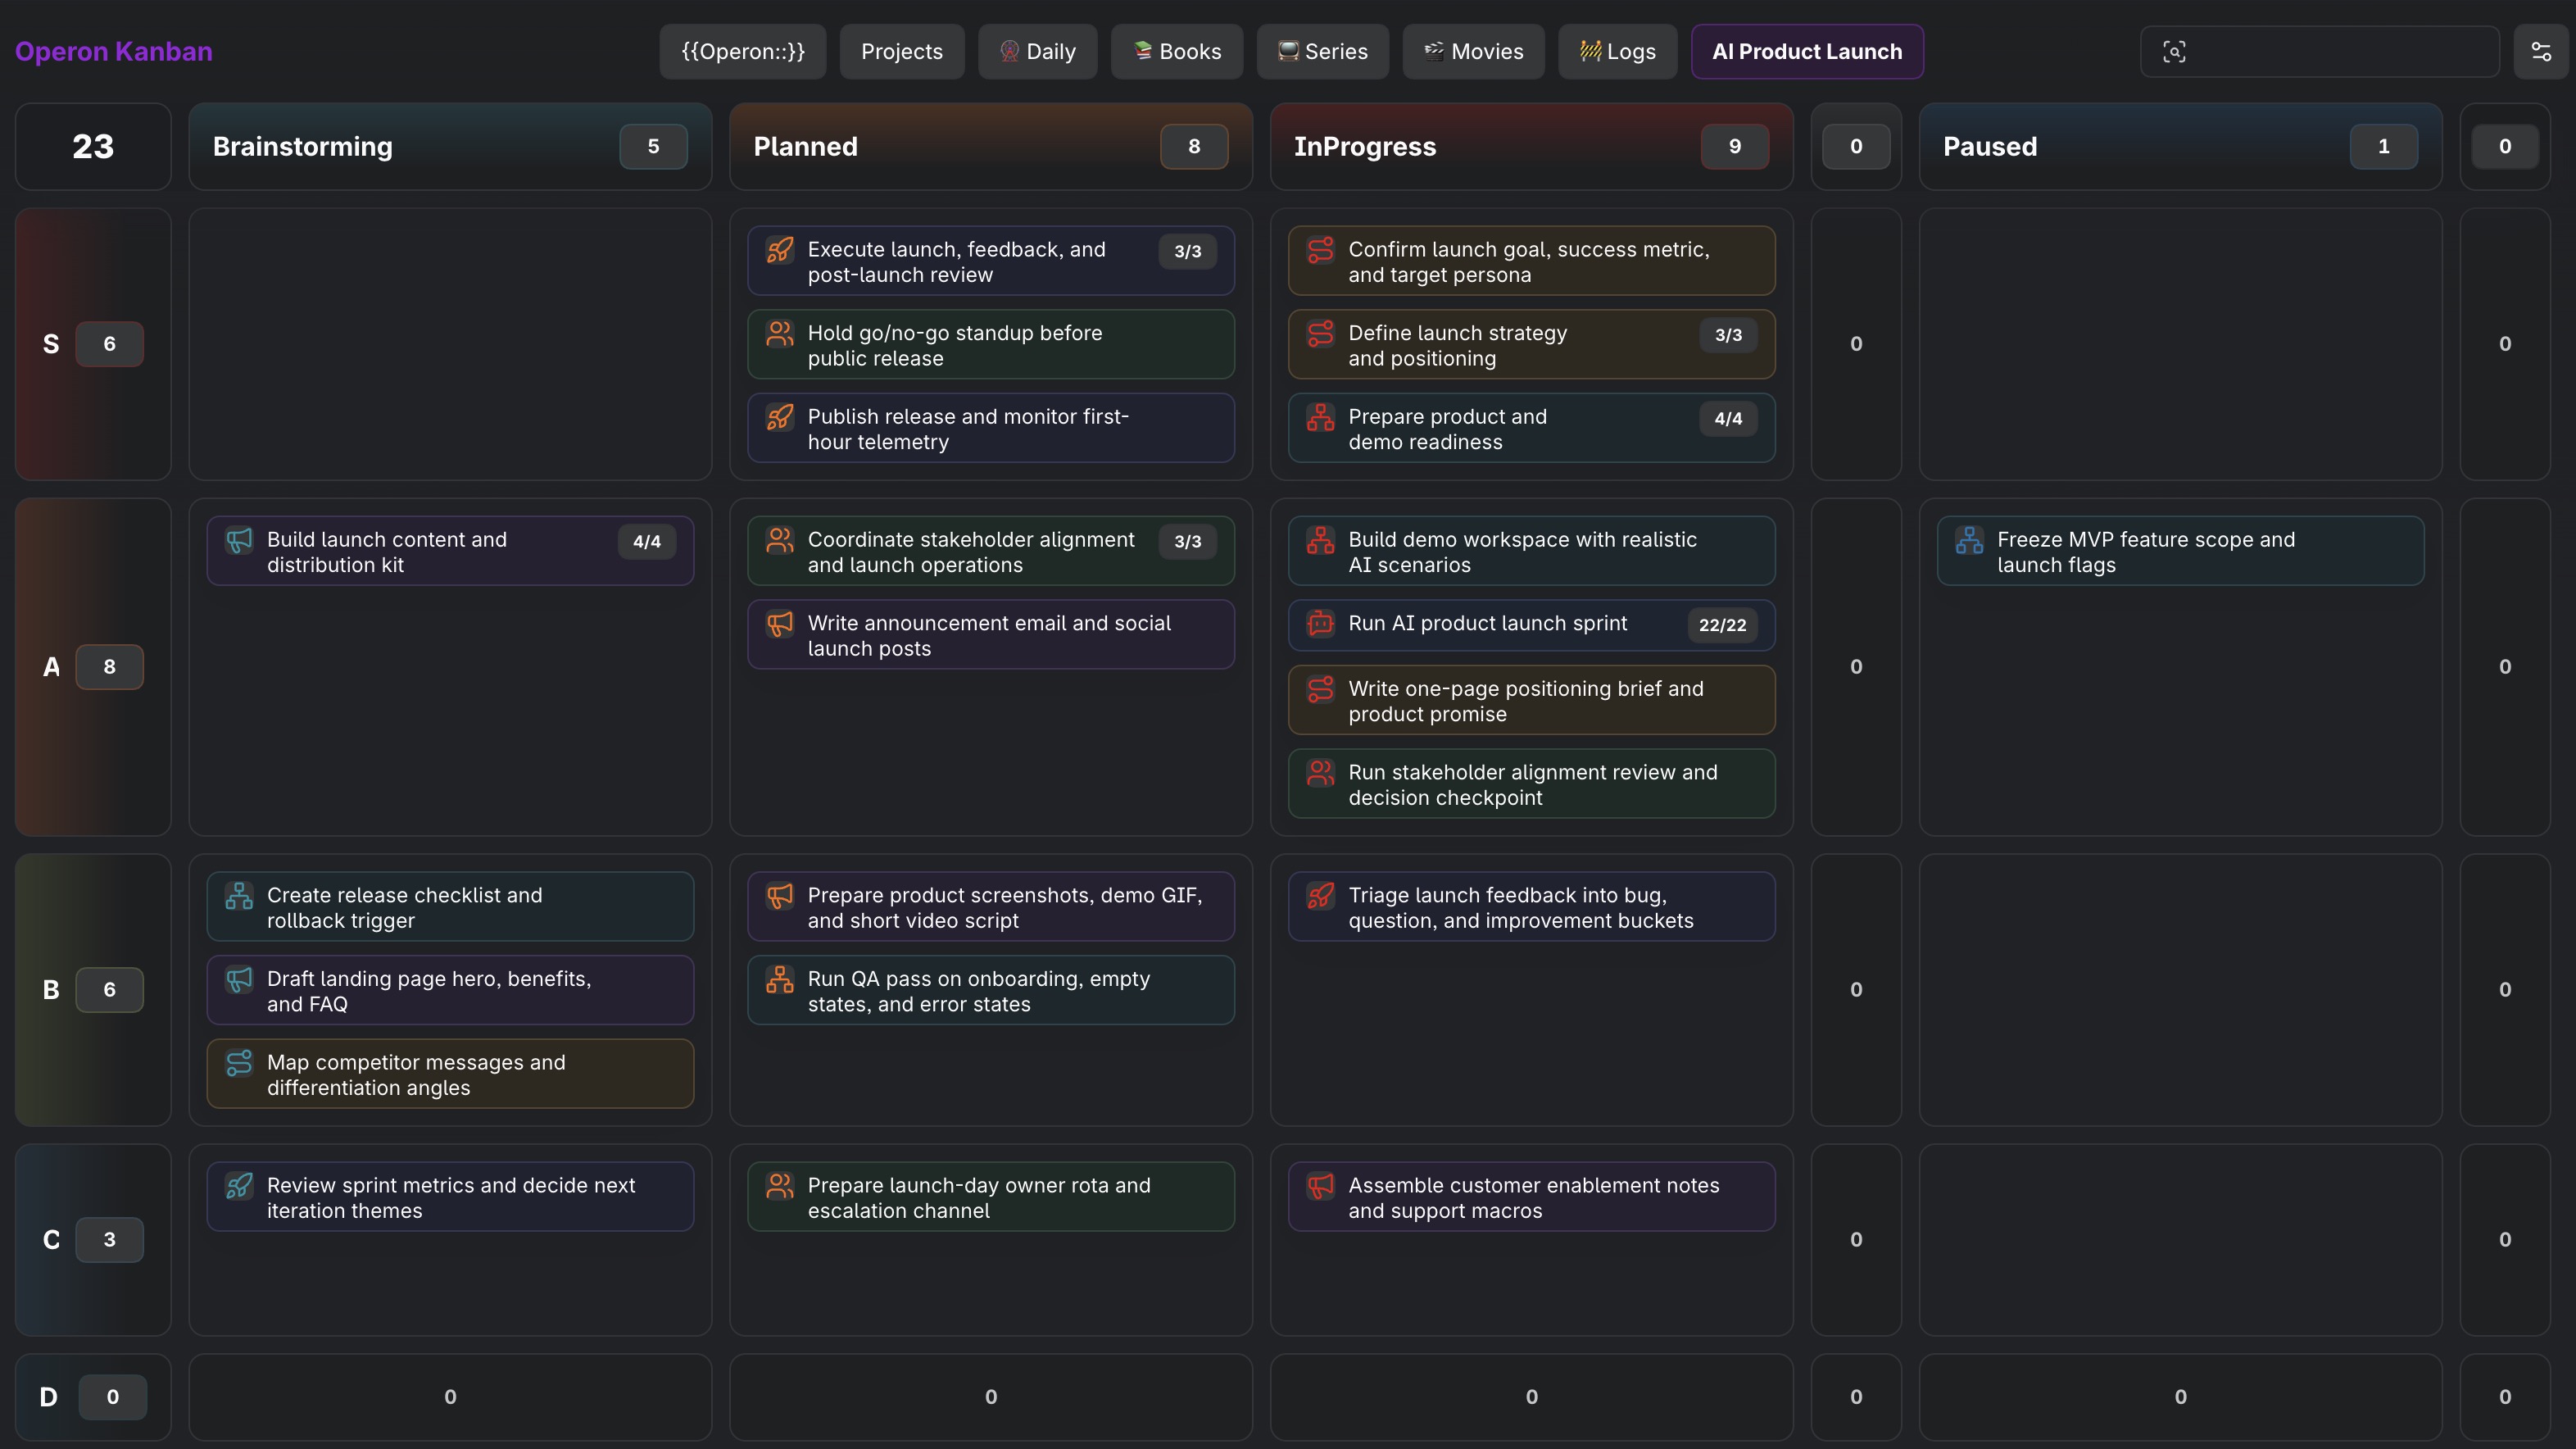This screenshot has height=1449, width=2576.
Task: Open the Logs tab
Action: (x=1618, y=52)
